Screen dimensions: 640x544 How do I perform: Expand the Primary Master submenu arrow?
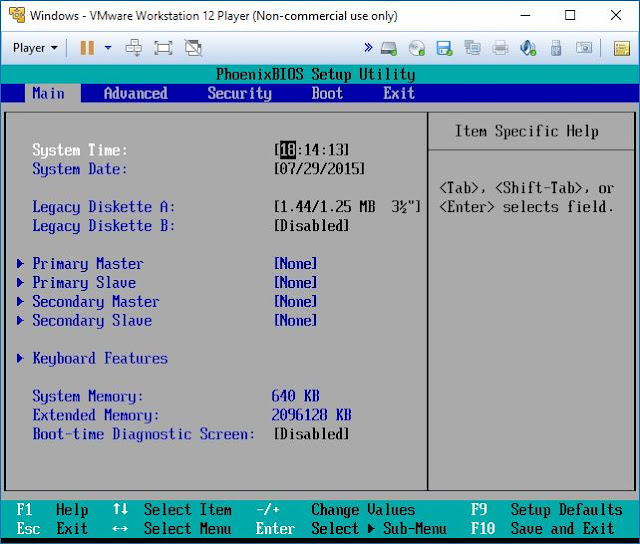(x=20, y=263)
